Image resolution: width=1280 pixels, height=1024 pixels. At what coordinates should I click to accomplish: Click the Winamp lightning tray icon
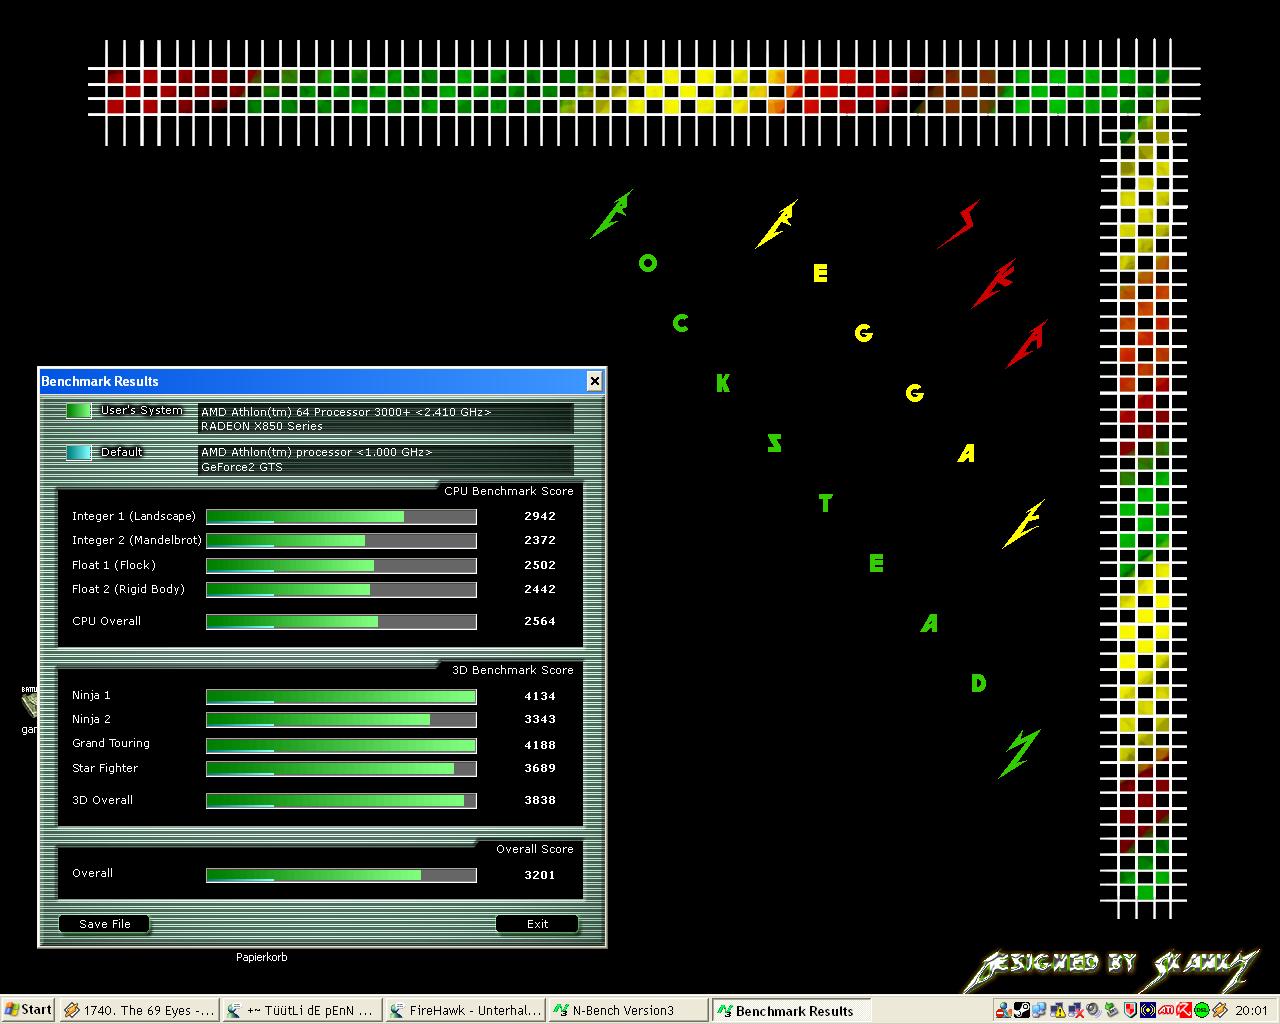pyautogui.click(x=1220, y=1010)
